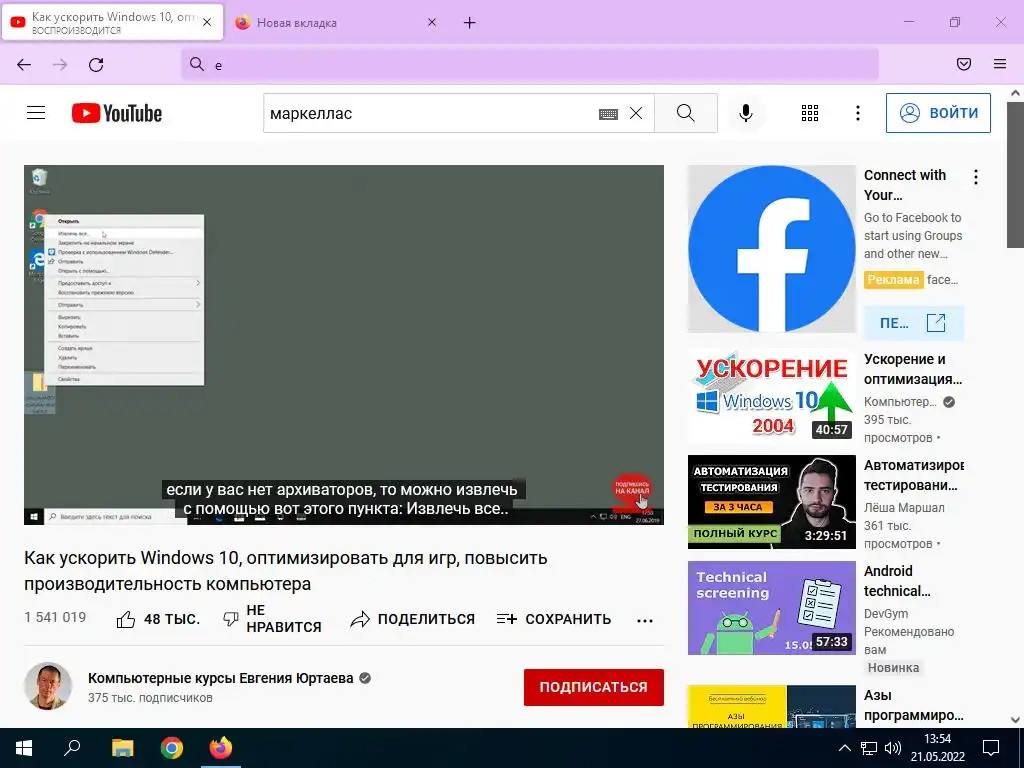Open more actions ellipsis under video

coord(645,620)
